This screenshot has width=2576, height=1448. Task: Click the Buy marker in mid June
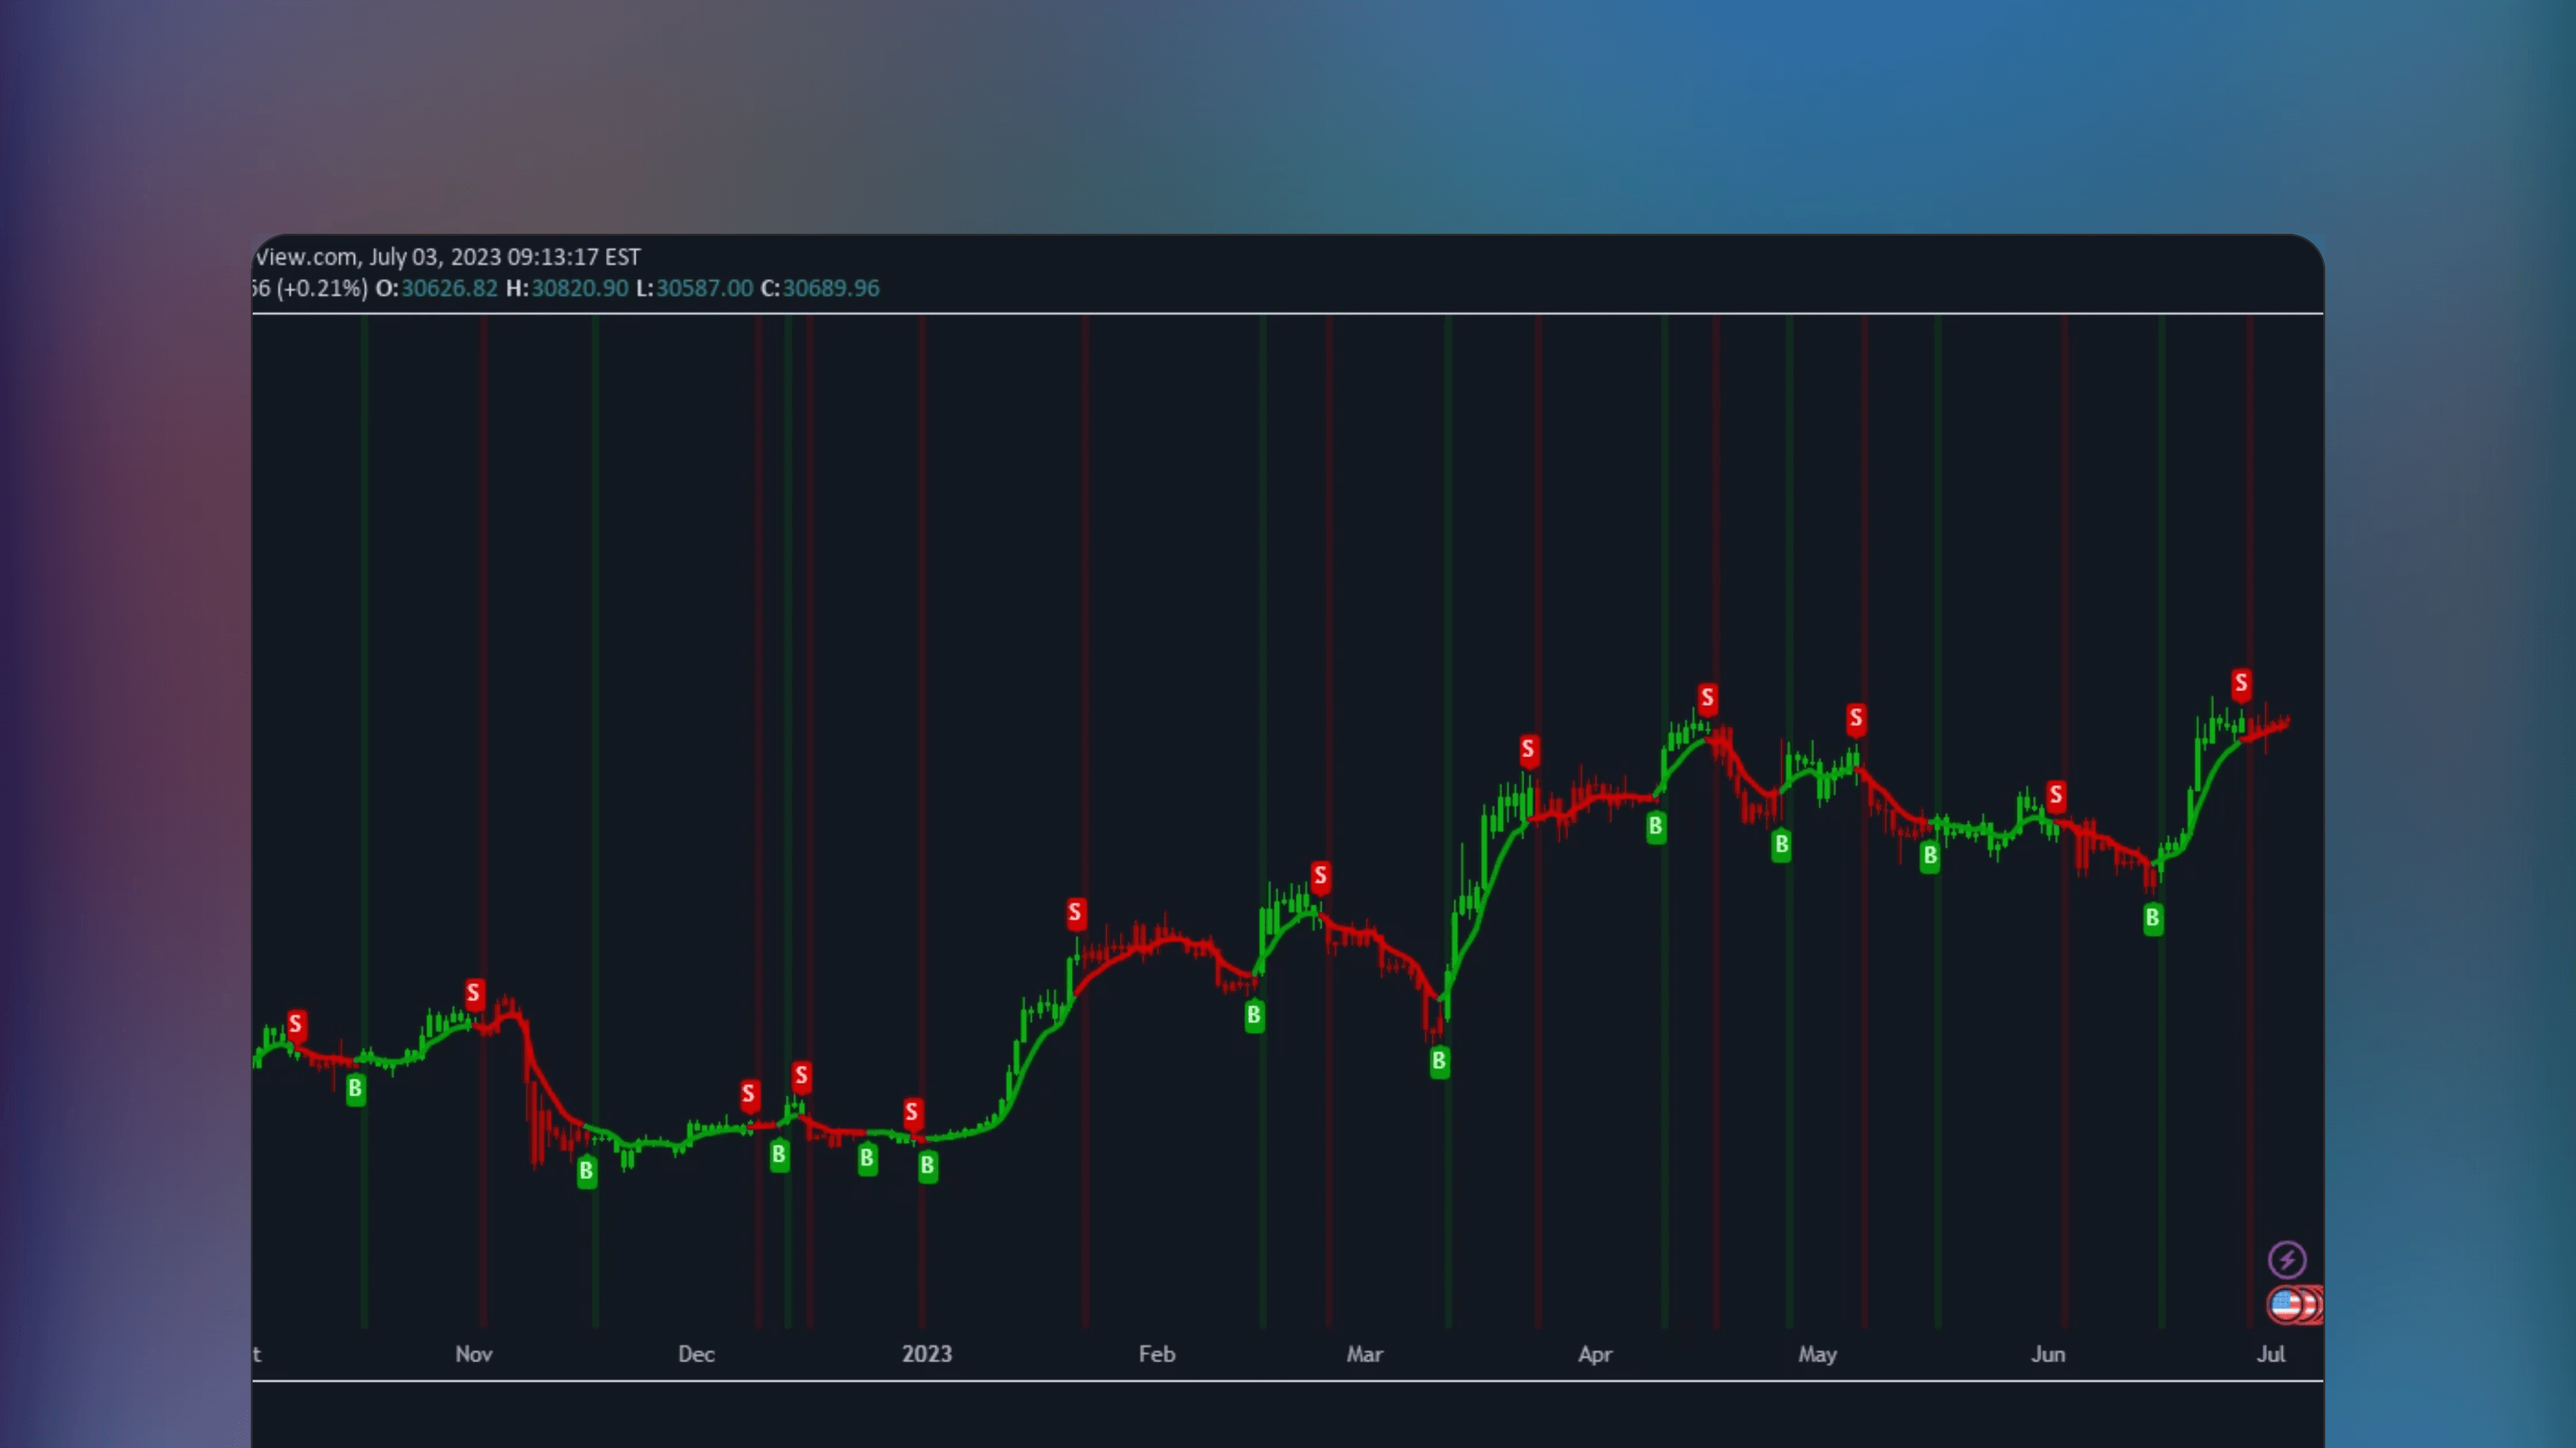[x=2153, y=919]
